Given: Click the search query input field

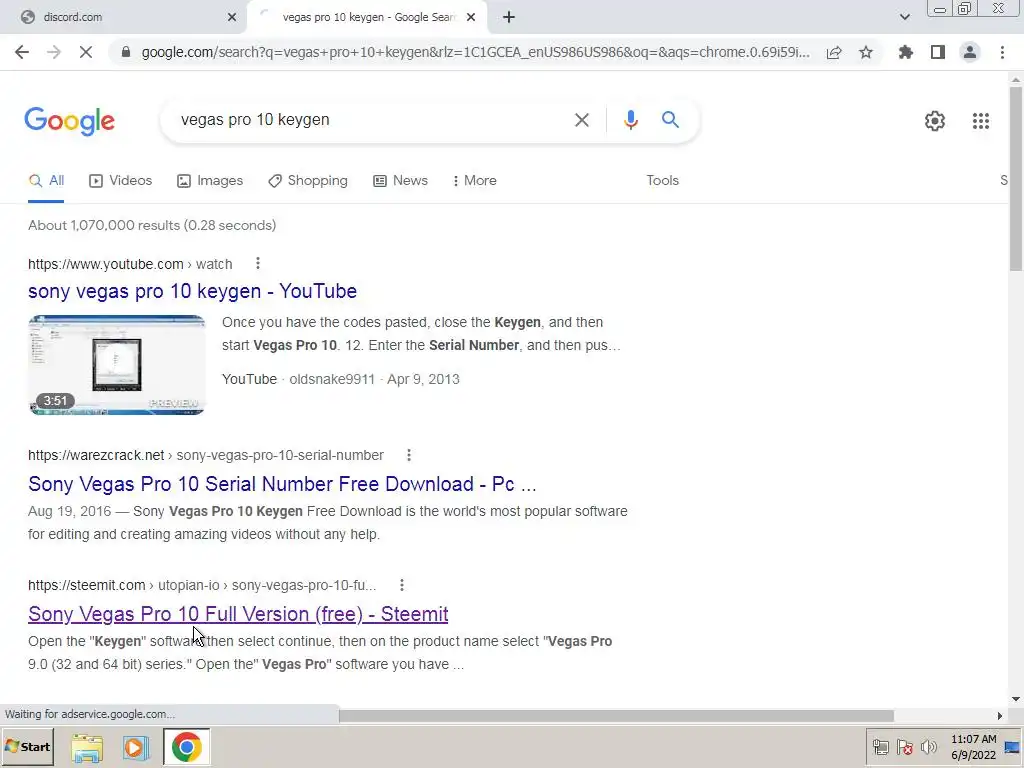Looking at the screenshot, I should (372, 120).
